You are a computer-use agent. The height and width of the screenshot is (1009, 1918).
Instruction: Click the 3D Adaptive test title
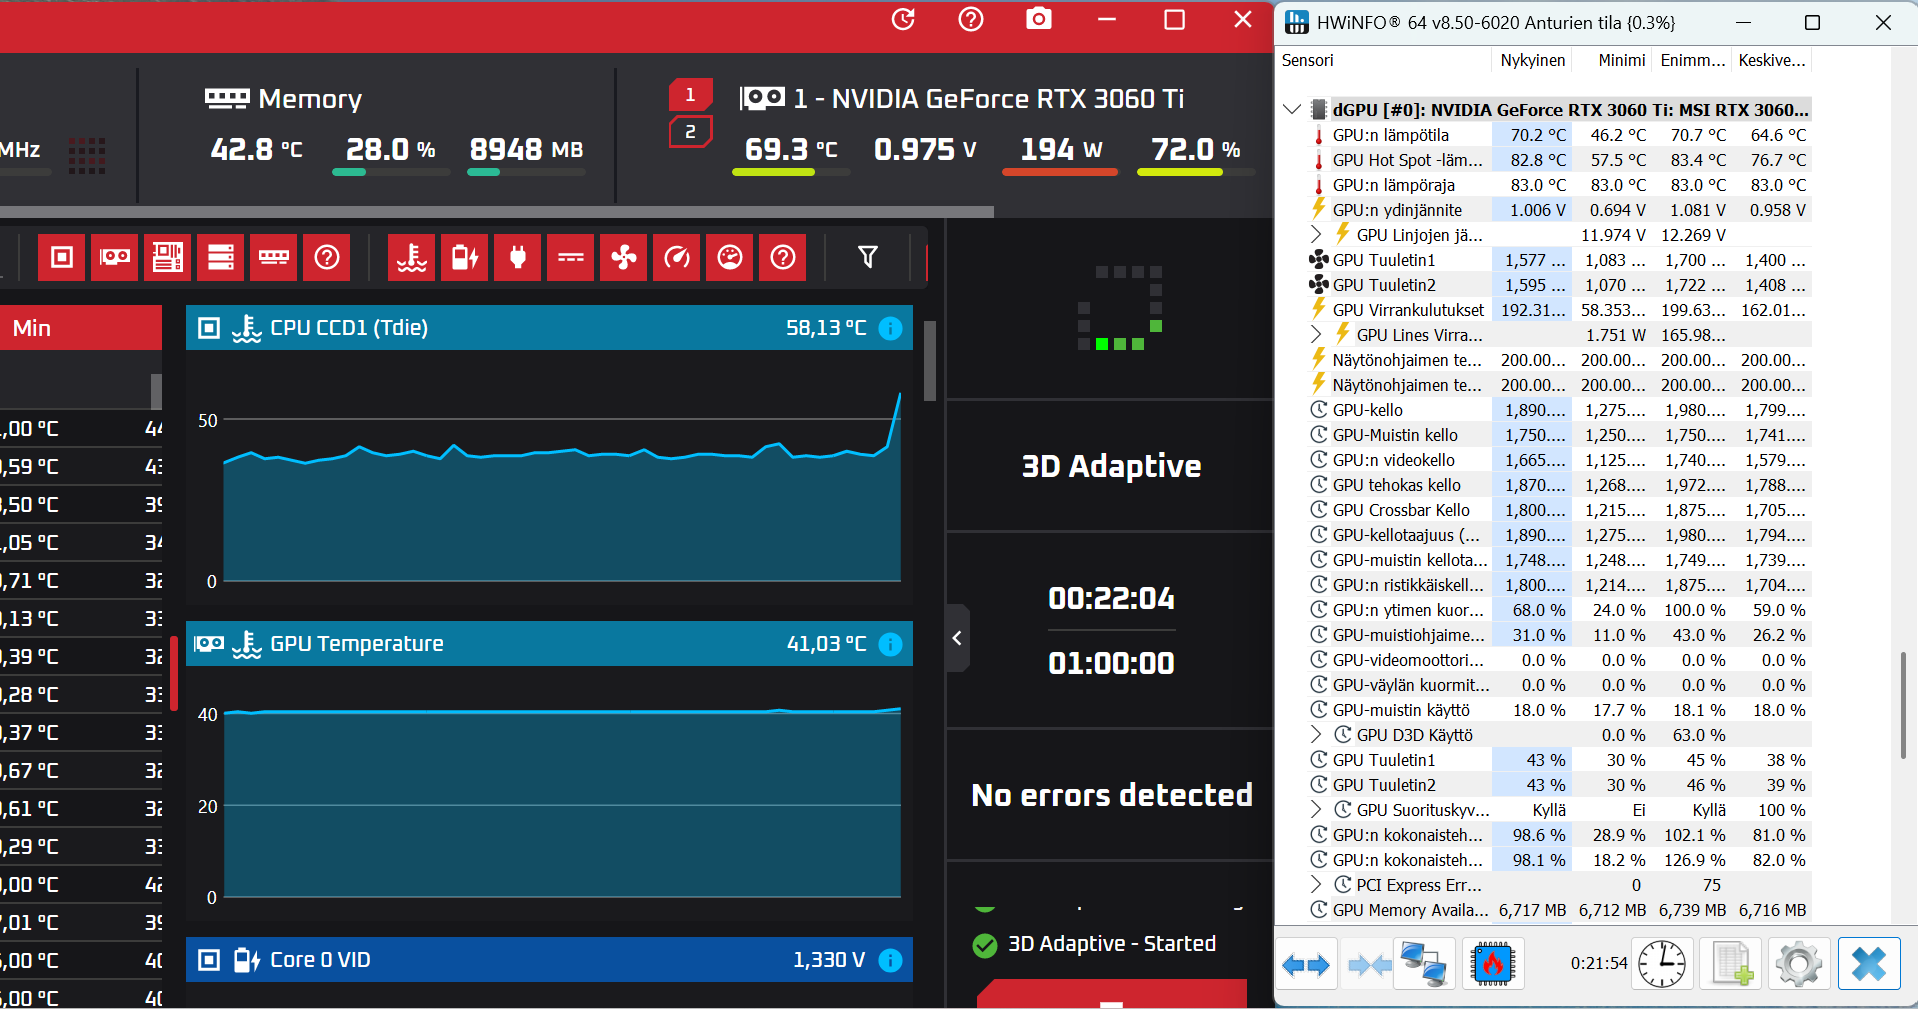[x=1111, y=466]
